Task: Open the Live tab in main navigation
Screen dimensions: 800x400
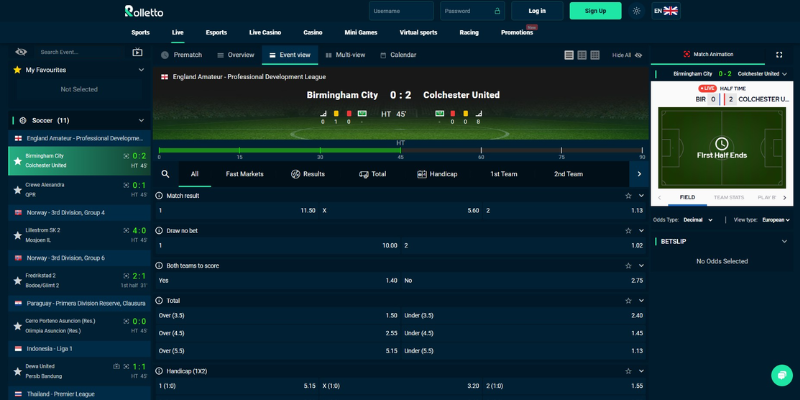Action: 178,33
